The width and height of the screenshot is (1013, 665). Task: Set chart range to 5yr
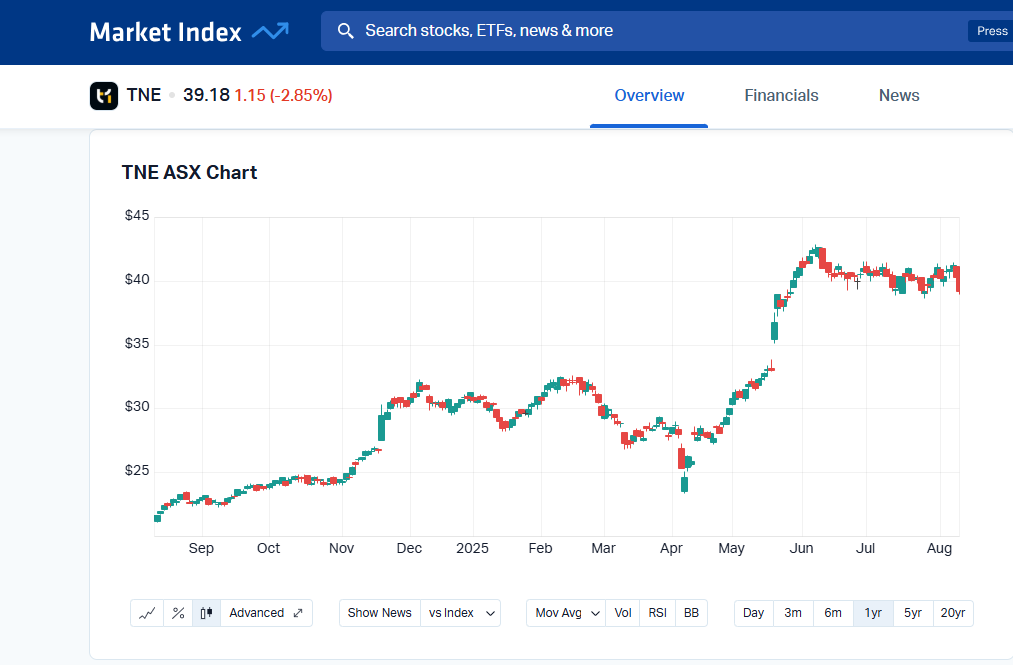913,613
